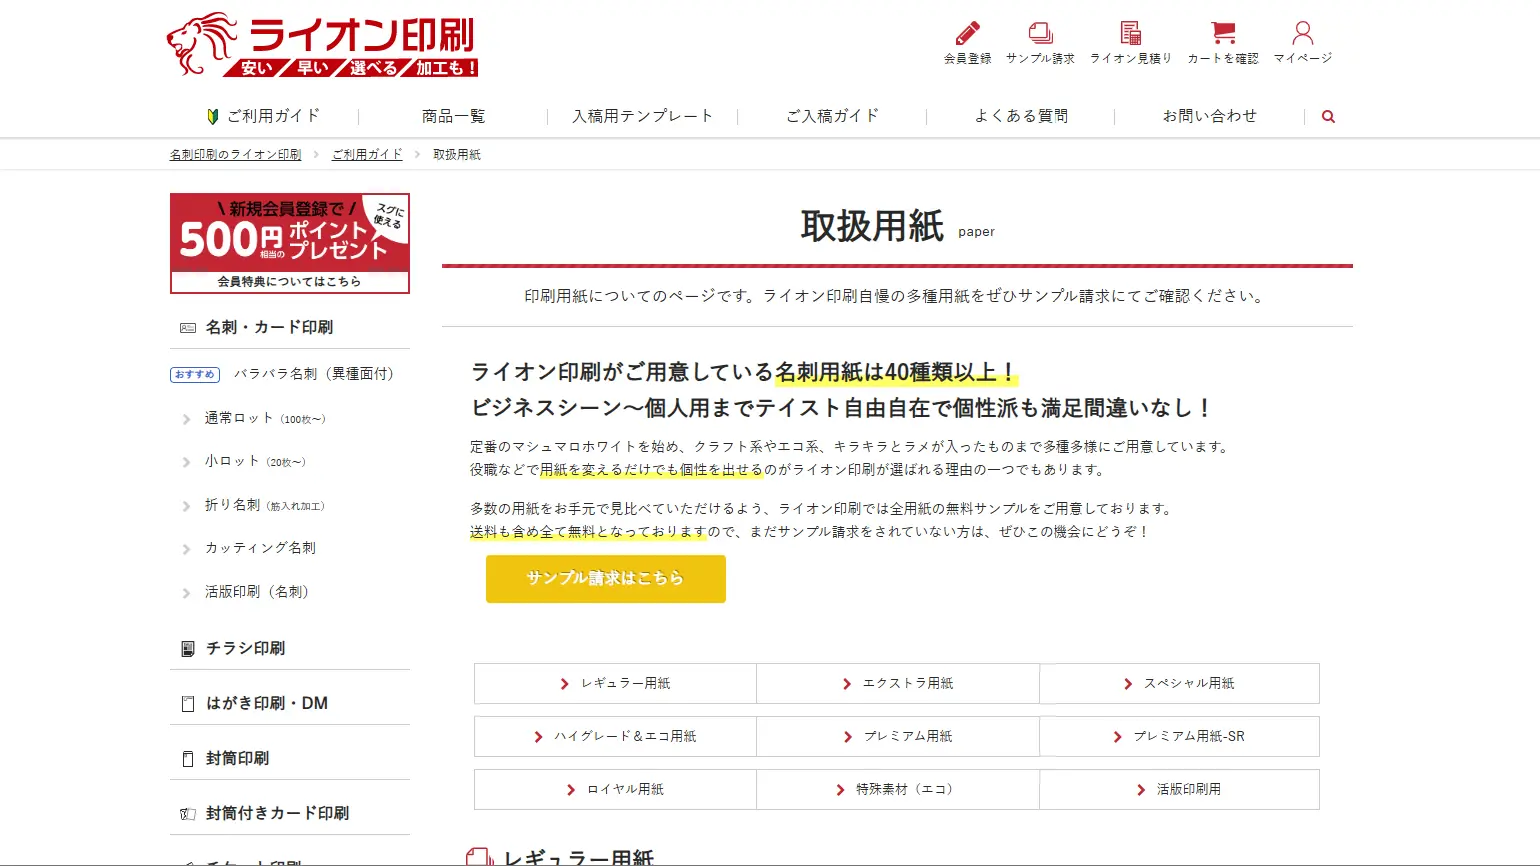
Task: Open 封筒付きカード印刷 sidebar category
Action: pyautogui.click(x=277, y=814)
